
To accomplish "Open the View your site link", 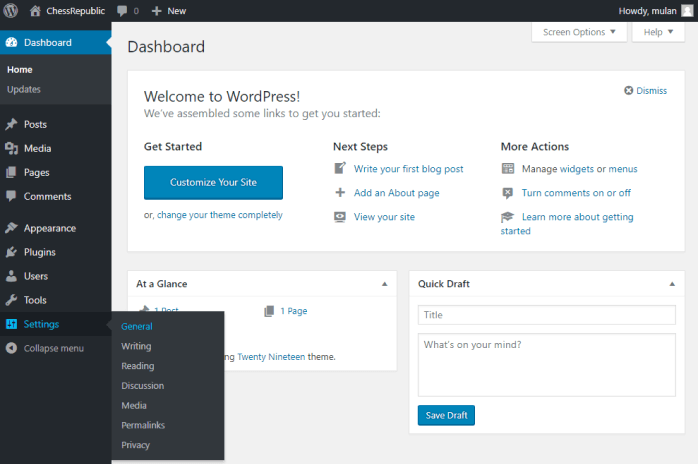I will [384, 217].
